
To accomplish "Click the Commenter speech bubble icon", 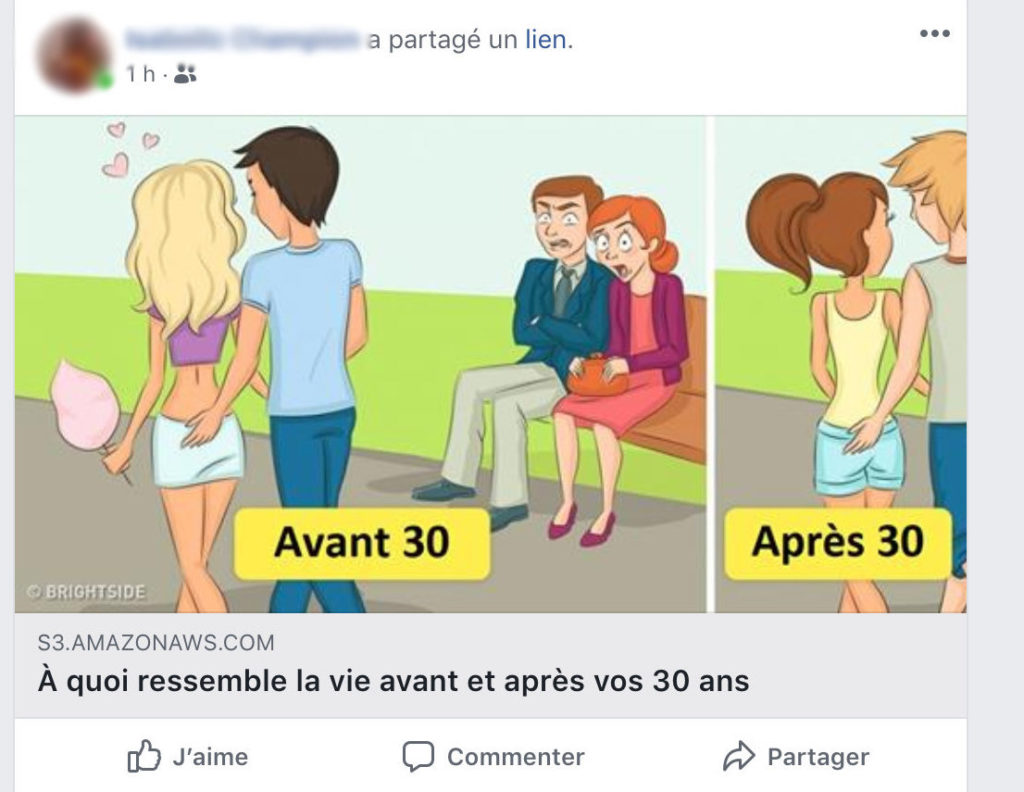I will [x=418, y=757].
